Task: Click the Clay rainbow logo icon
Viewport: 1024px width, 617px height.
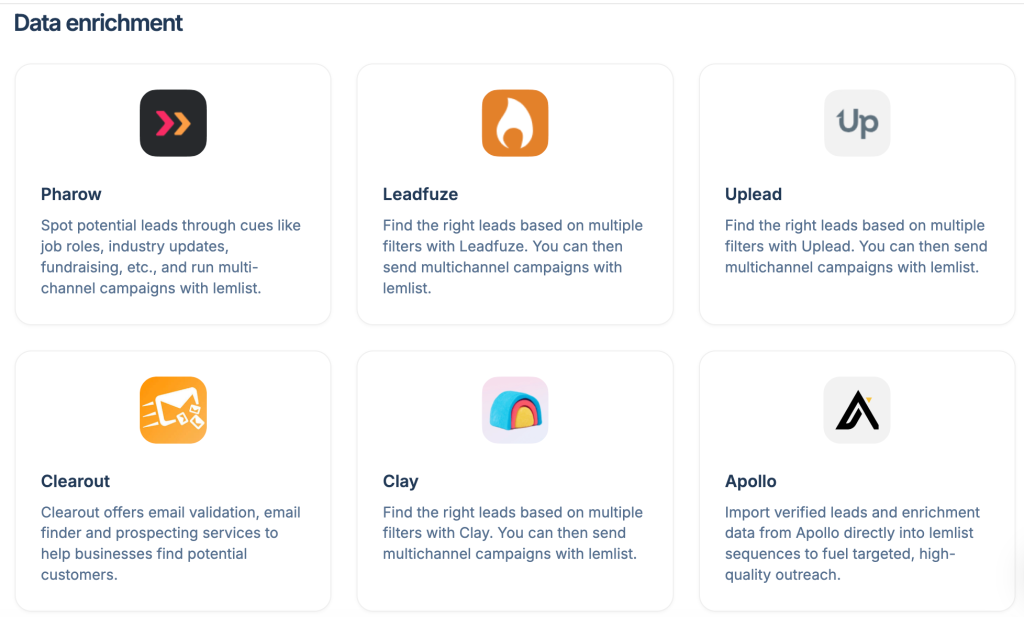Action: click(514, 409)
